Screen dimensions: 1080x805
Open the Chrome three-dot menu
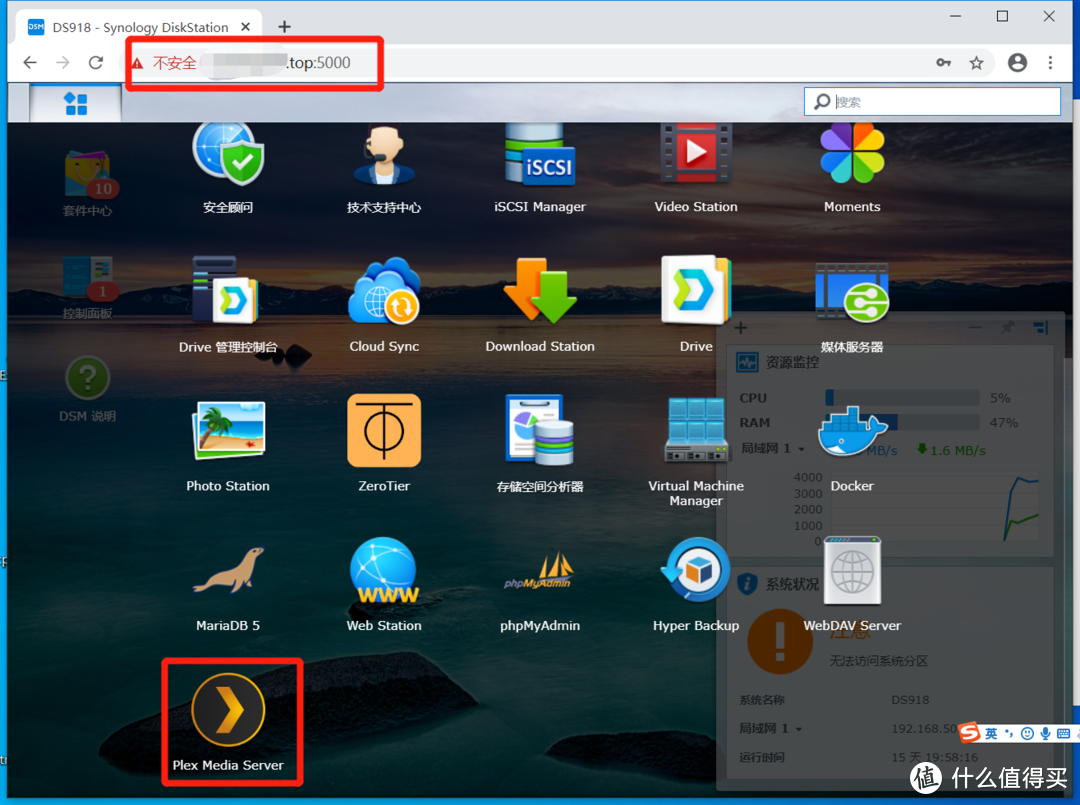(x=1050, y=63)
